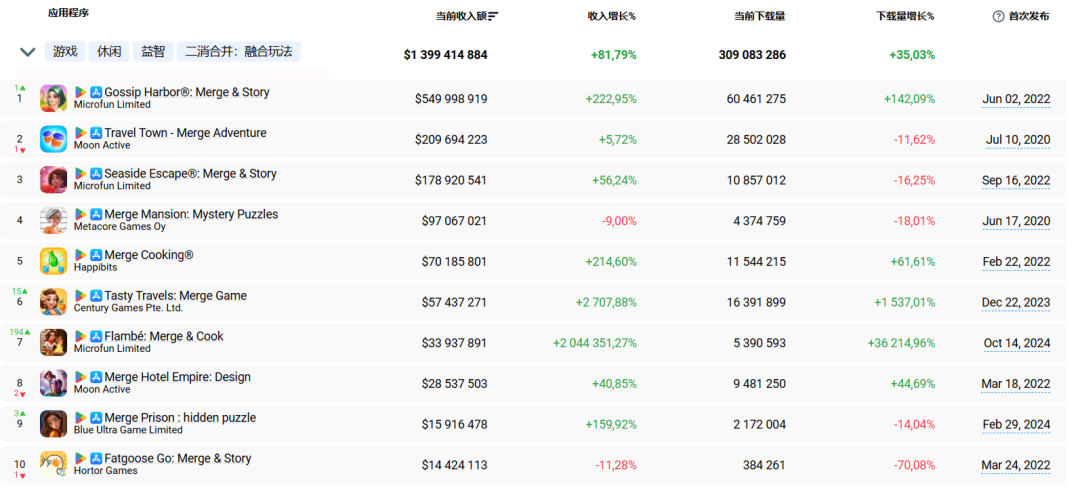Click App Store icon beside Merge Mansion
The width and height of the screenshot is (1080, 493).
(x=96, y=215)
